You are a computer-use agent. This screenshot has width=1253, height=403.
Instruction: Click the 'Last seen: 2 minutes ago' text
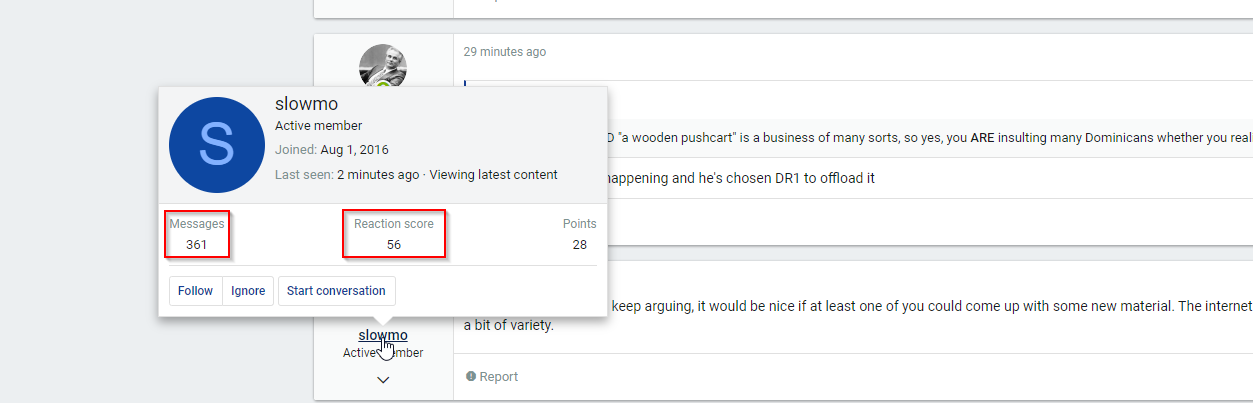point(347,174)
